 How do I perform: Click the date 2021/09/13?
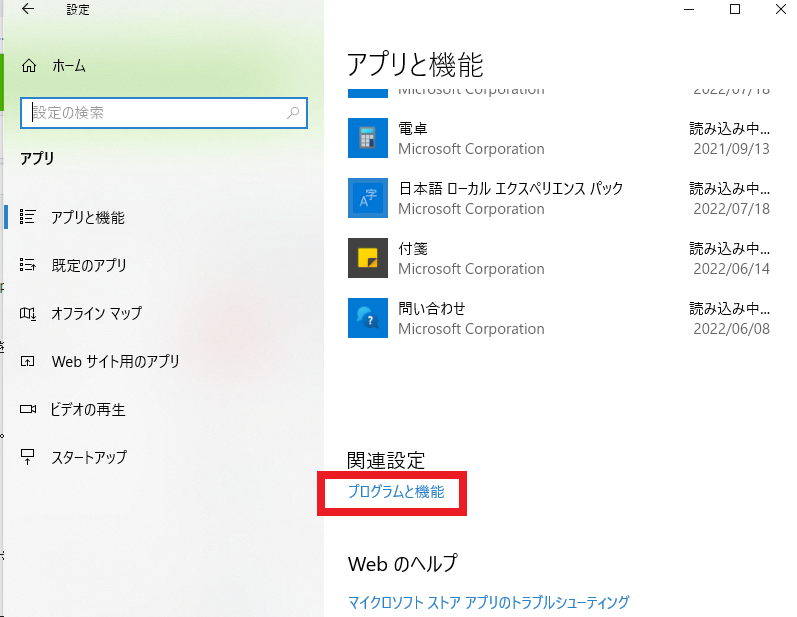click(731, 149)
